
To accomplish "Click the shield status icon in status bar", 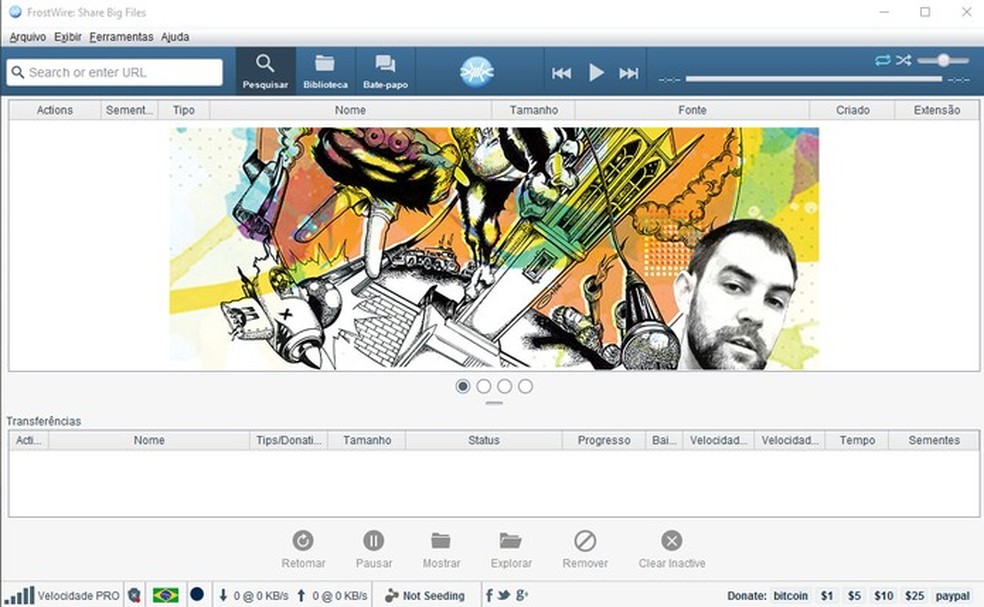I will [x=134, y=595].
